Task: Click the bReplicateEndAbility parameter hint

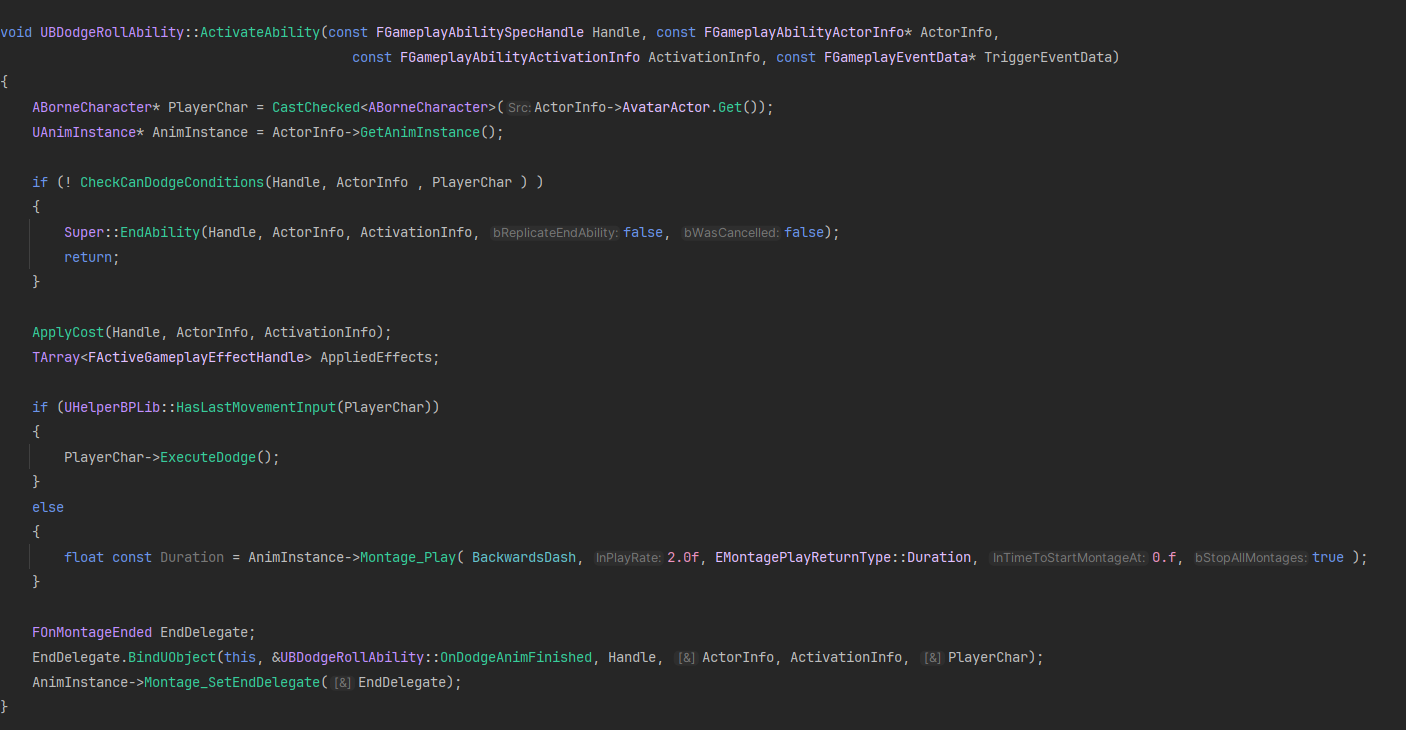Action: click(554, 232)
